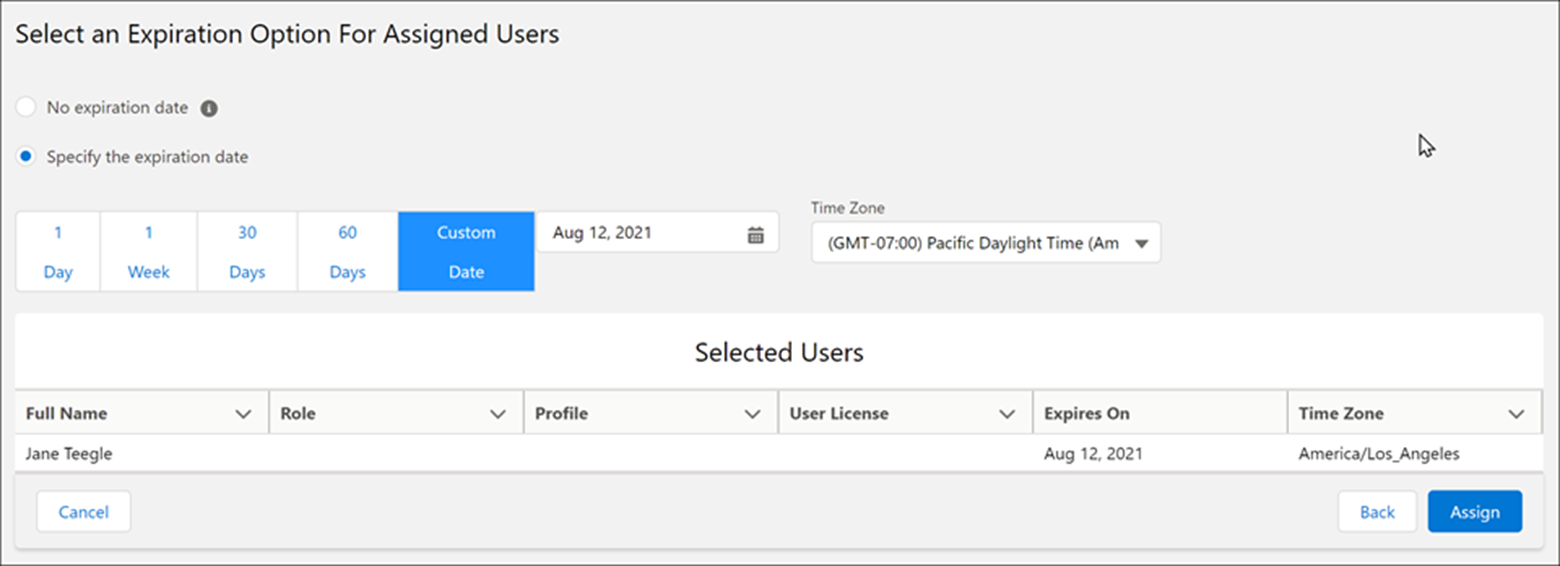
Task: Select the No expiration date radio button
Action: click(x=27, y=107)
